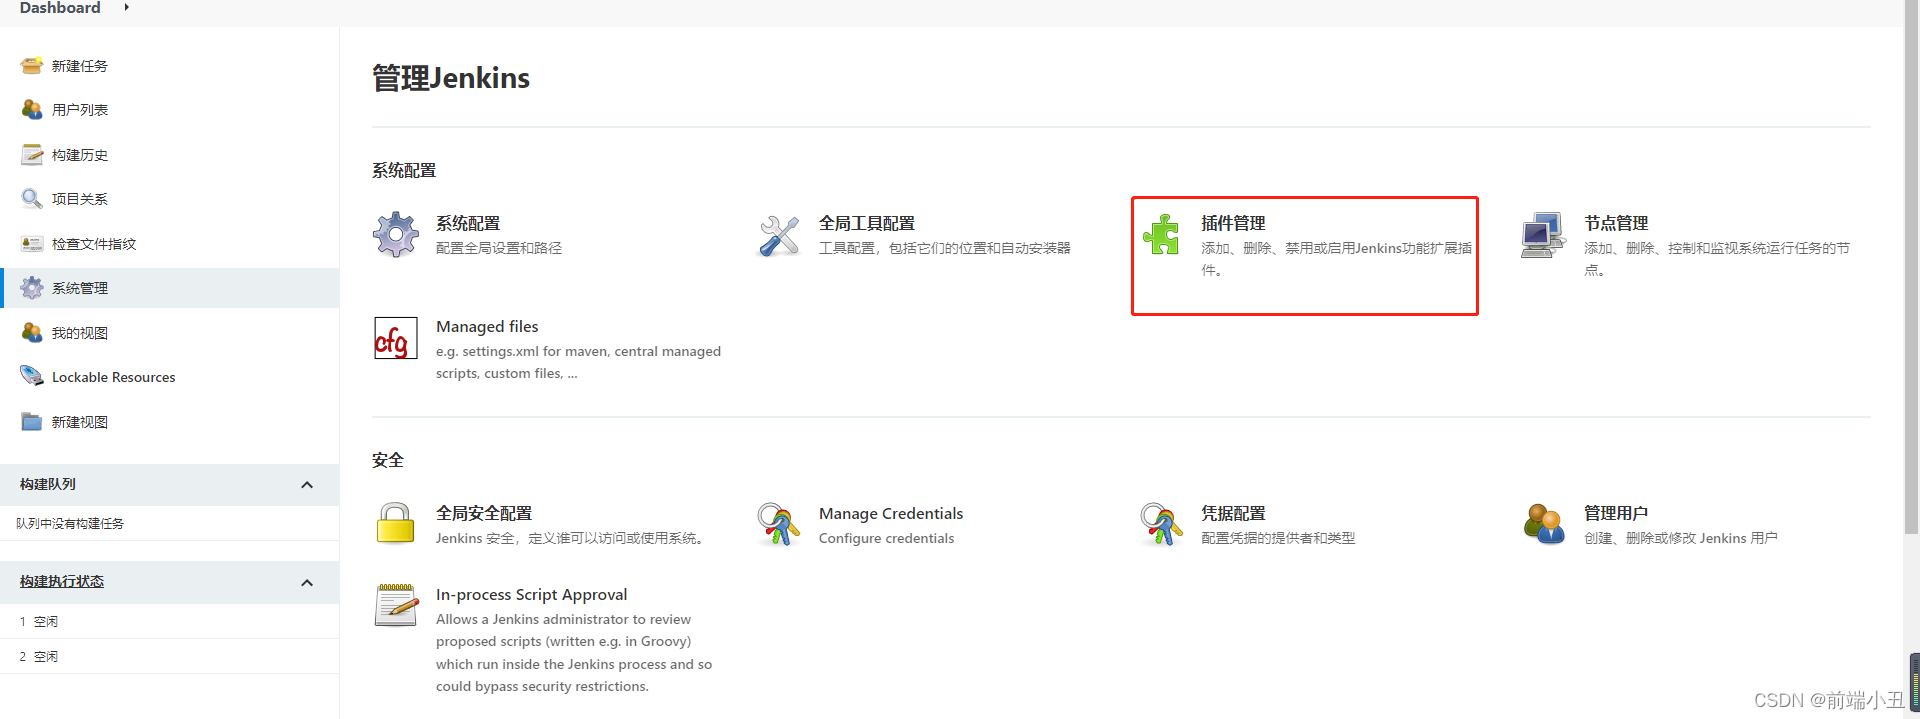Open 新建视图 in the sidebar
The height and width of the screenshot is (719, 1920).
coord(80,422)
